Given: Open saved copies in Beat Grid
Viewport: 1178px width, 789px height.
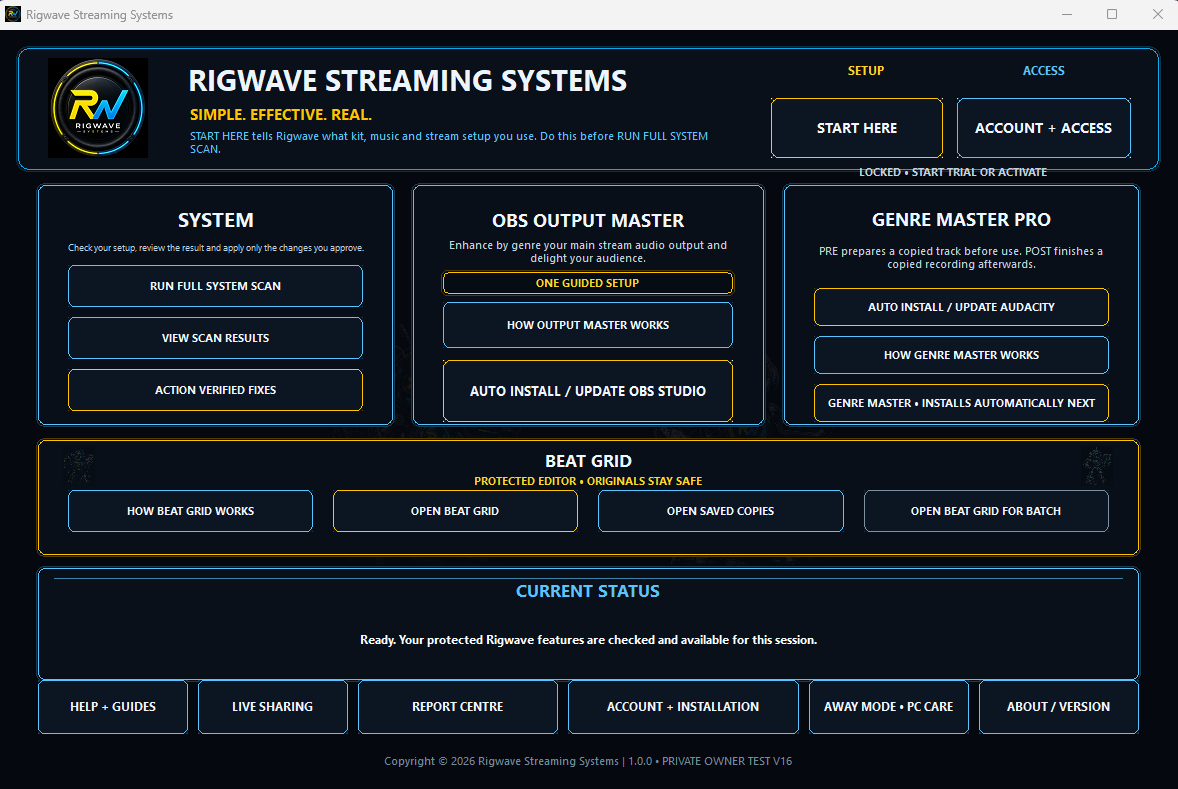Looking at the screenshot, I should pos(720,511).
